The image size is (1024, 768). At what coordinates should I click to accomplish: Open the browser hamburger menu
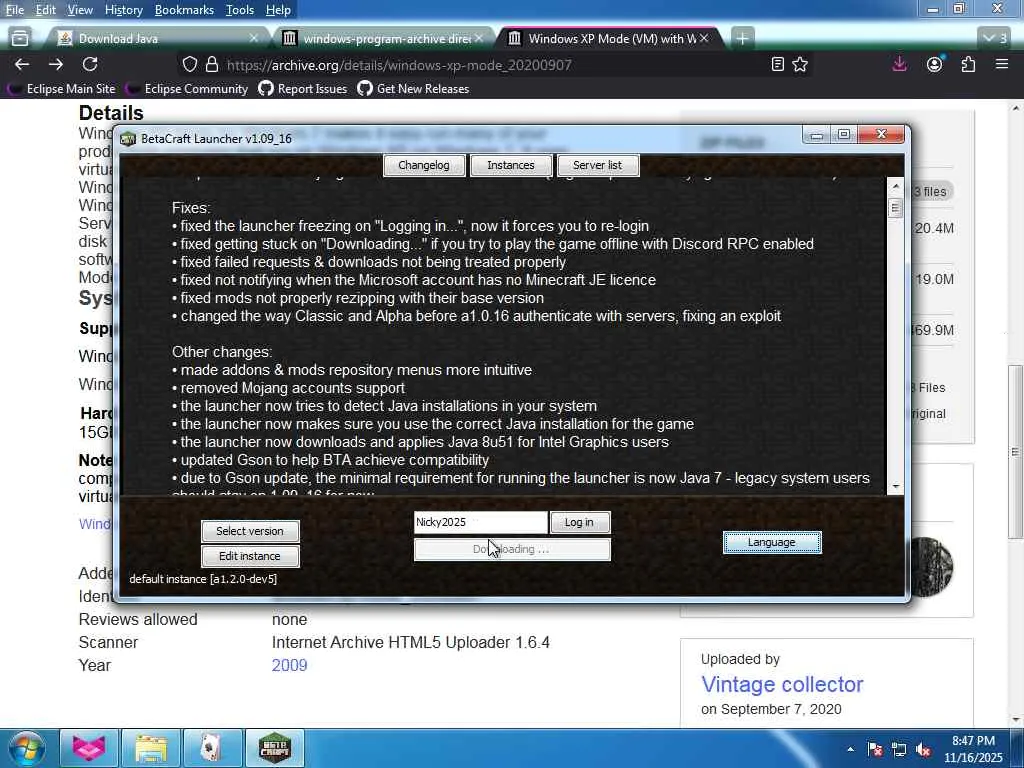tap(1002, 64)
